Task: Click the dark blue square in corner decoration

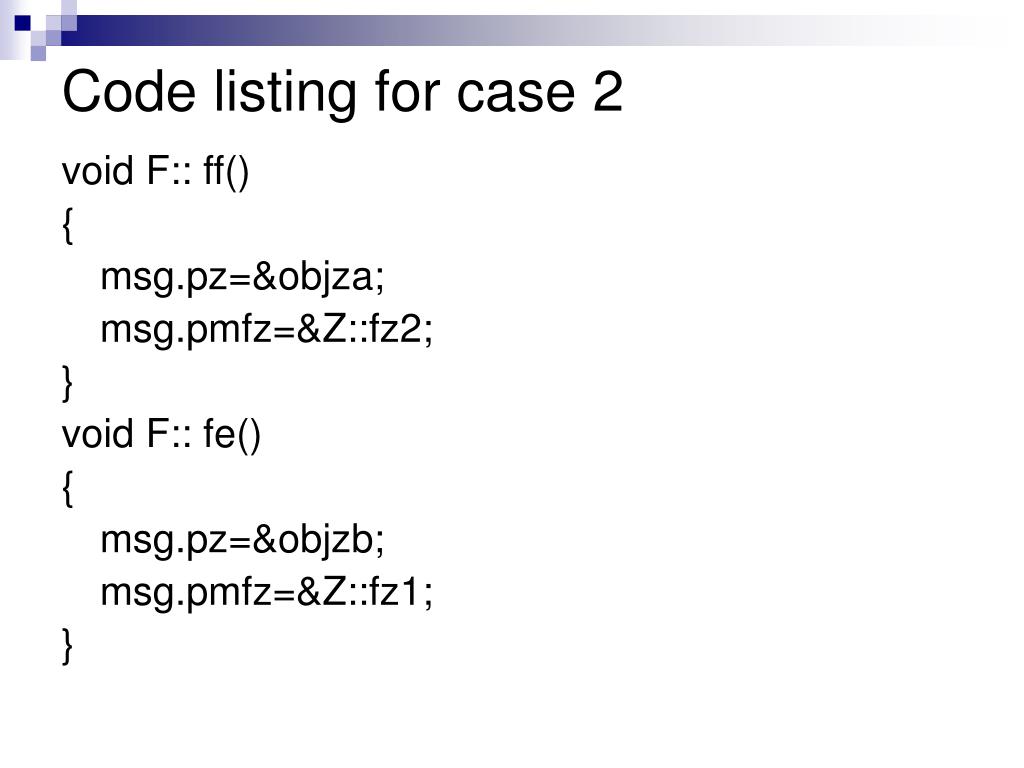Action: click(x=22, y=23)
